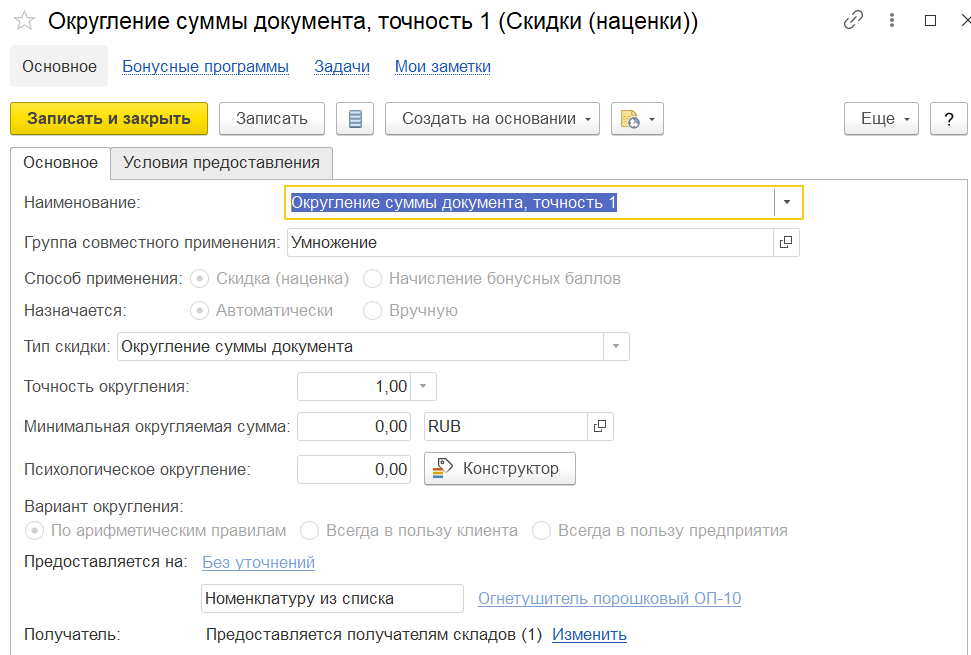Open the Группа совместного применения selection icon
Viewport: 971px width, 655px height.
click(786, 242)
